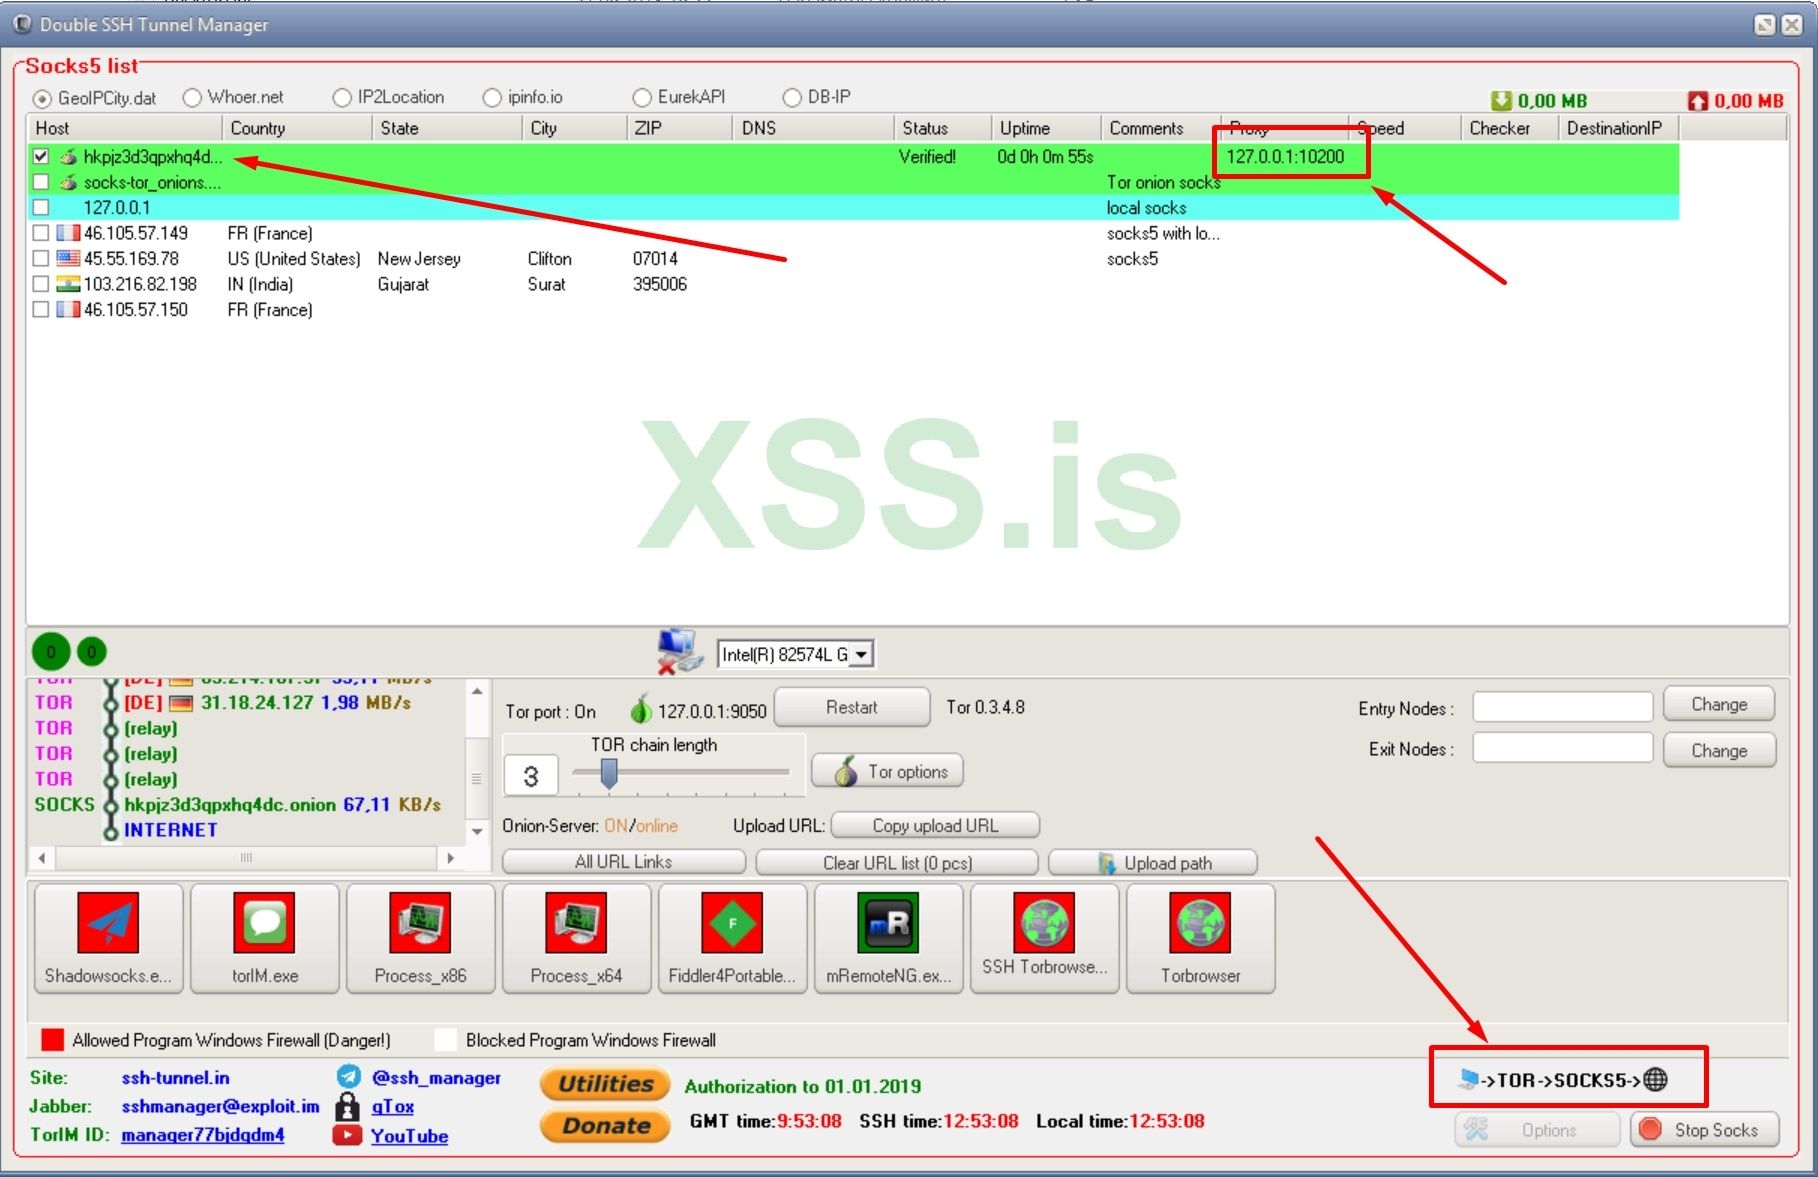This screenshot has height=1177, width=1818.
Task: Click the US flag for 45.55.169.78
Action: pos(68,258)
